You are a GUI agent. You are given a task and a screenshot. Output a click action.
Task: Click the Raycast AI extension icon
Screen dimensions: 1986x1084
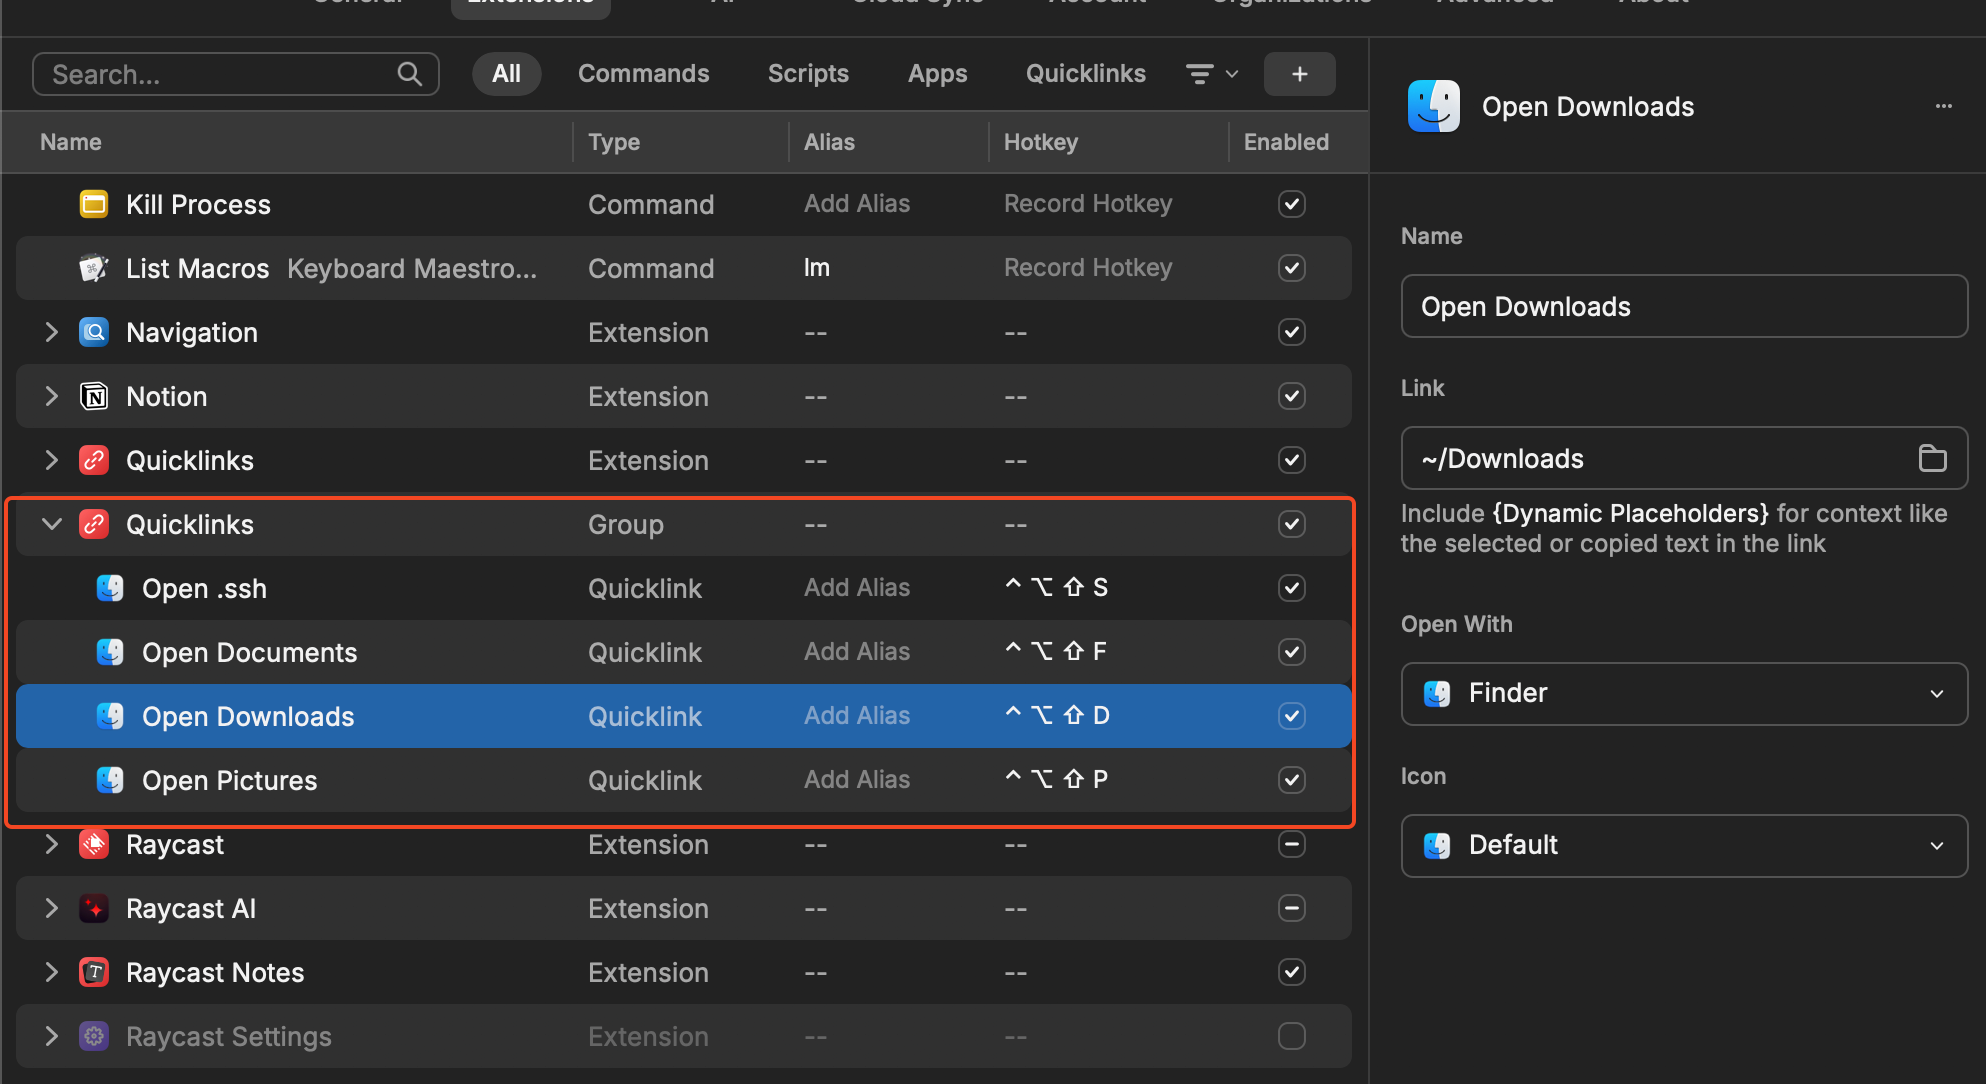coord(94,909)
